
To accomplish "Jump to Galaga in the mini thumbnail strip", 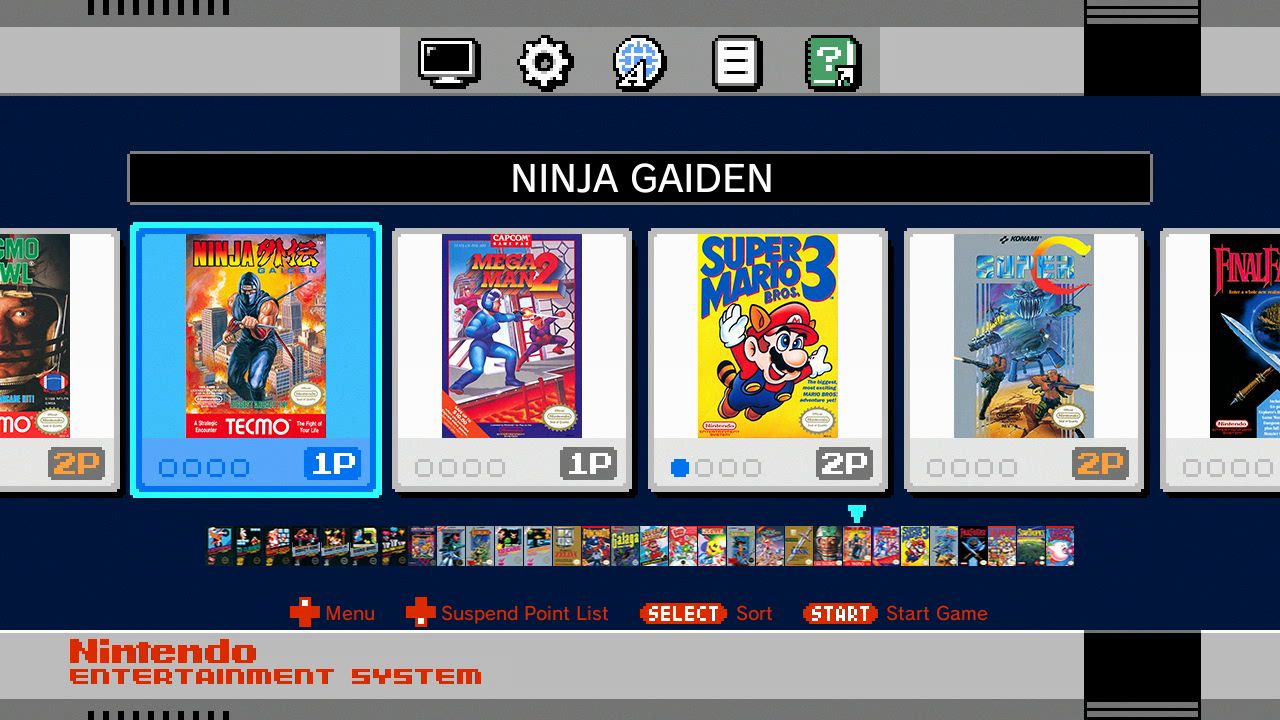I will [625, 546].
